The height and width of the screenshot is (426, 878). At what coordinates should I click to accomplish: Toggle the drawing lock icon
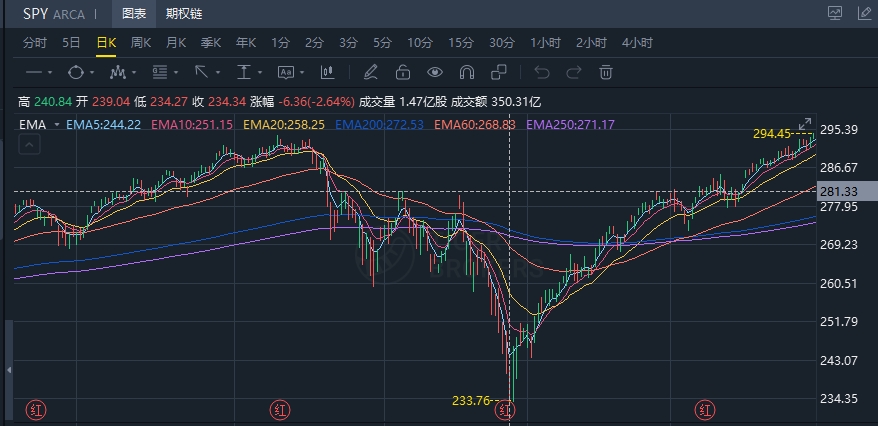click(x=403, y=72)
